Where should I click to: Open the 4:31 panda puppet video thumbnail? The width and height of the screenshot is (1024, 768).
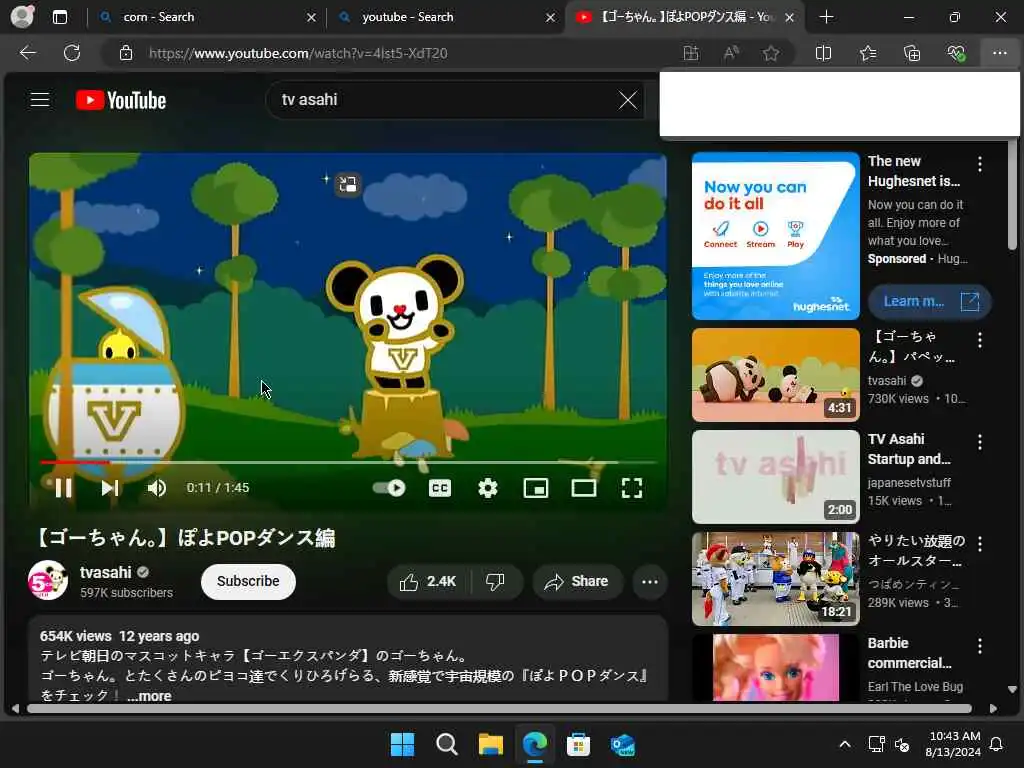pyautogui.click(x=775, y=375)
